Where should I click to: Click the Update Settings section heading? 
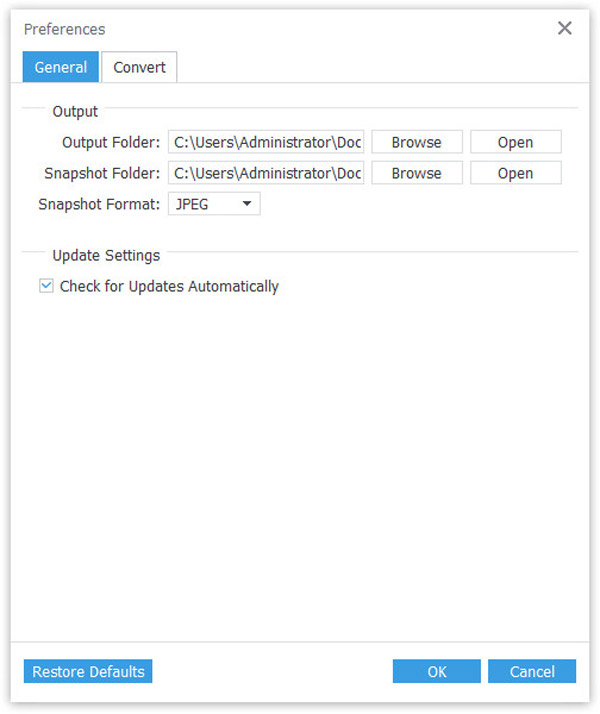(x=106, y=255)
